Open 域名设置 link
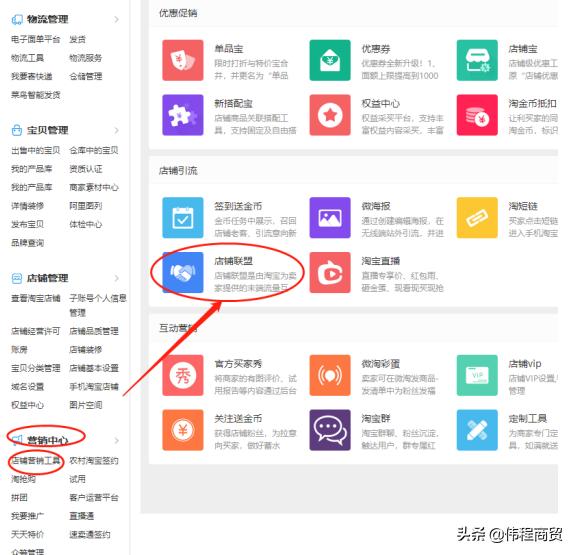576x555 pixels. [28, 386]
